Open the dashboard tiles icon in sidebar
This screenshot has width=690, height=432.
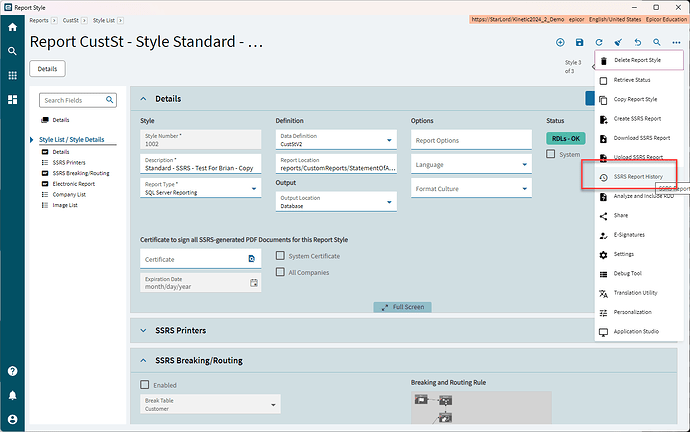12,99
